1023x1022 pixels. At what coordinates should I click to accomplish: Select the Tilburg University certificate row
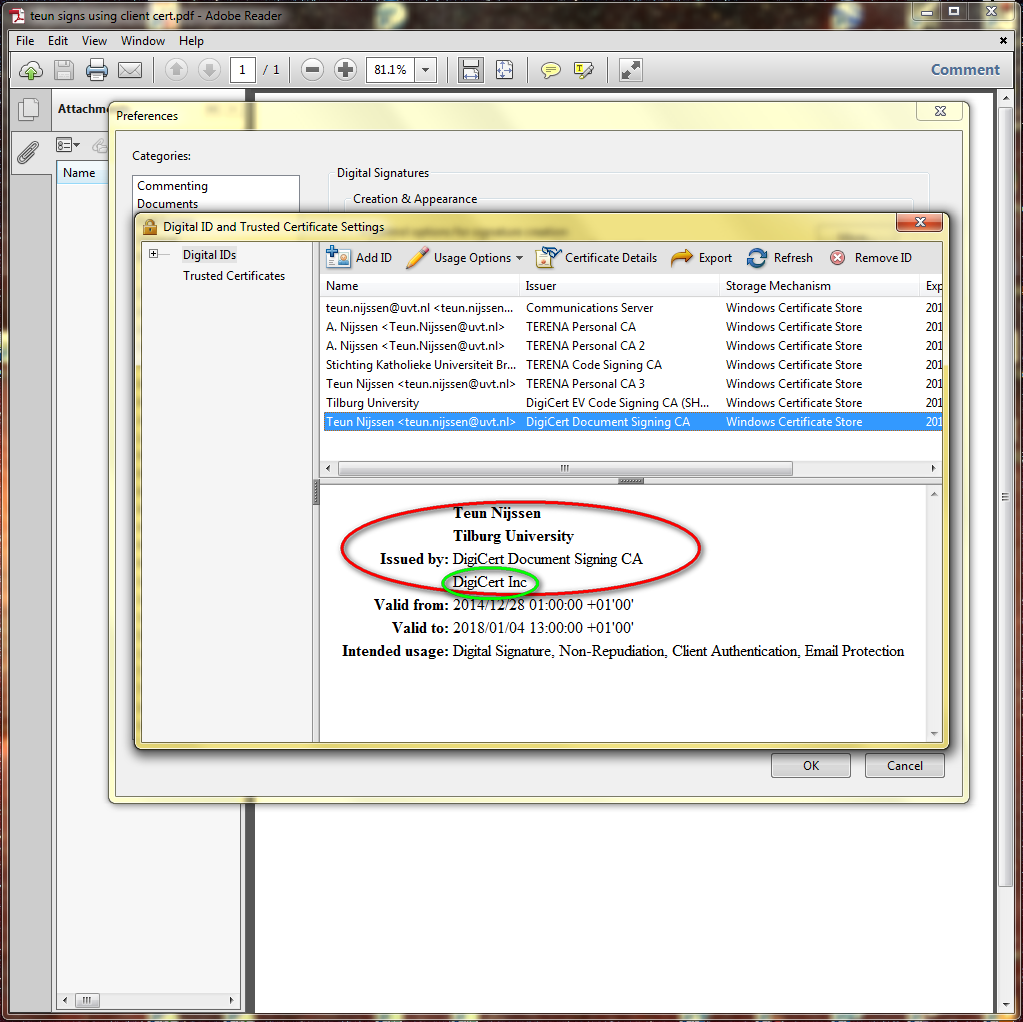coord(372,403)
